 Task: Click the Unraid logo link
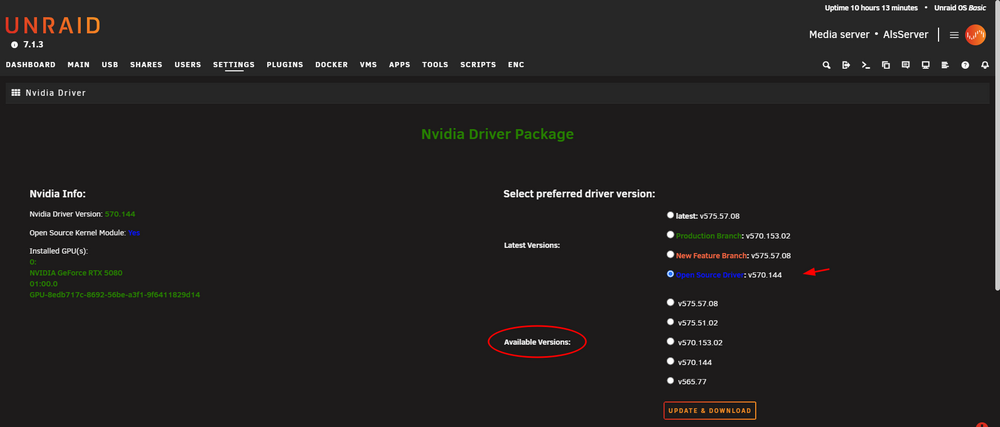53,25
